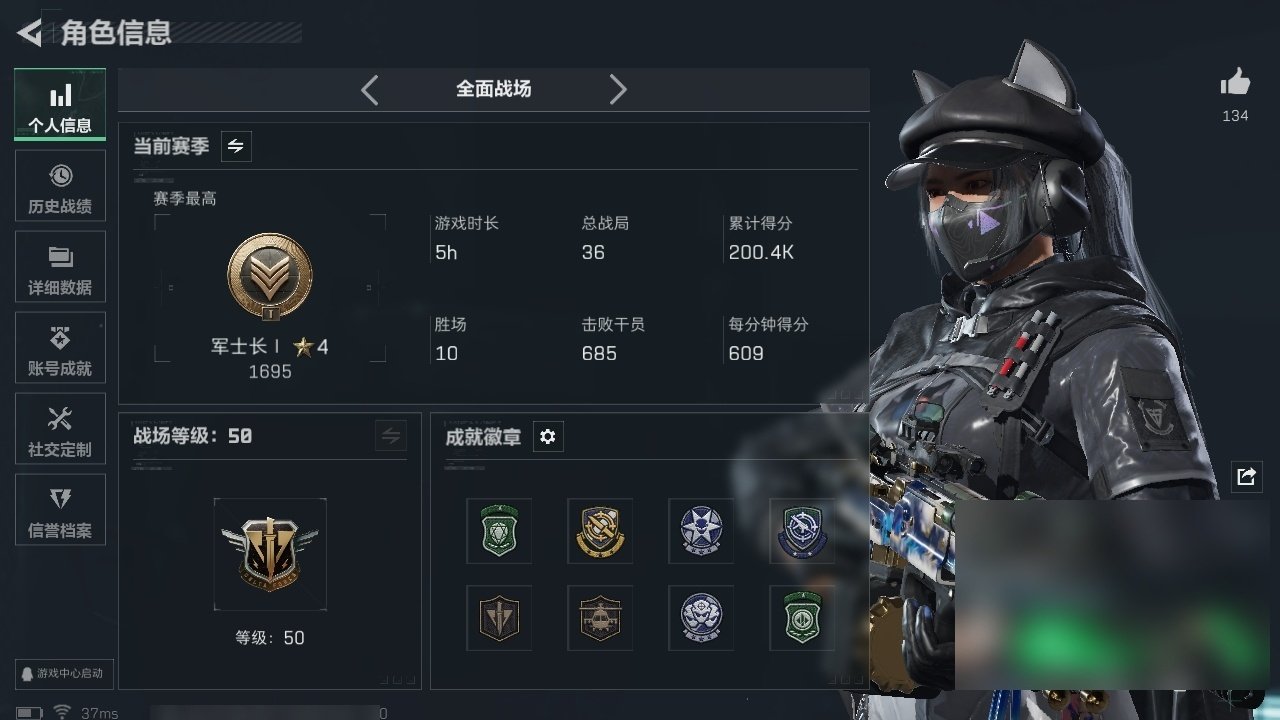Click the gold crossed-weapons achievement badge
1280x720 pixels.
600,531
